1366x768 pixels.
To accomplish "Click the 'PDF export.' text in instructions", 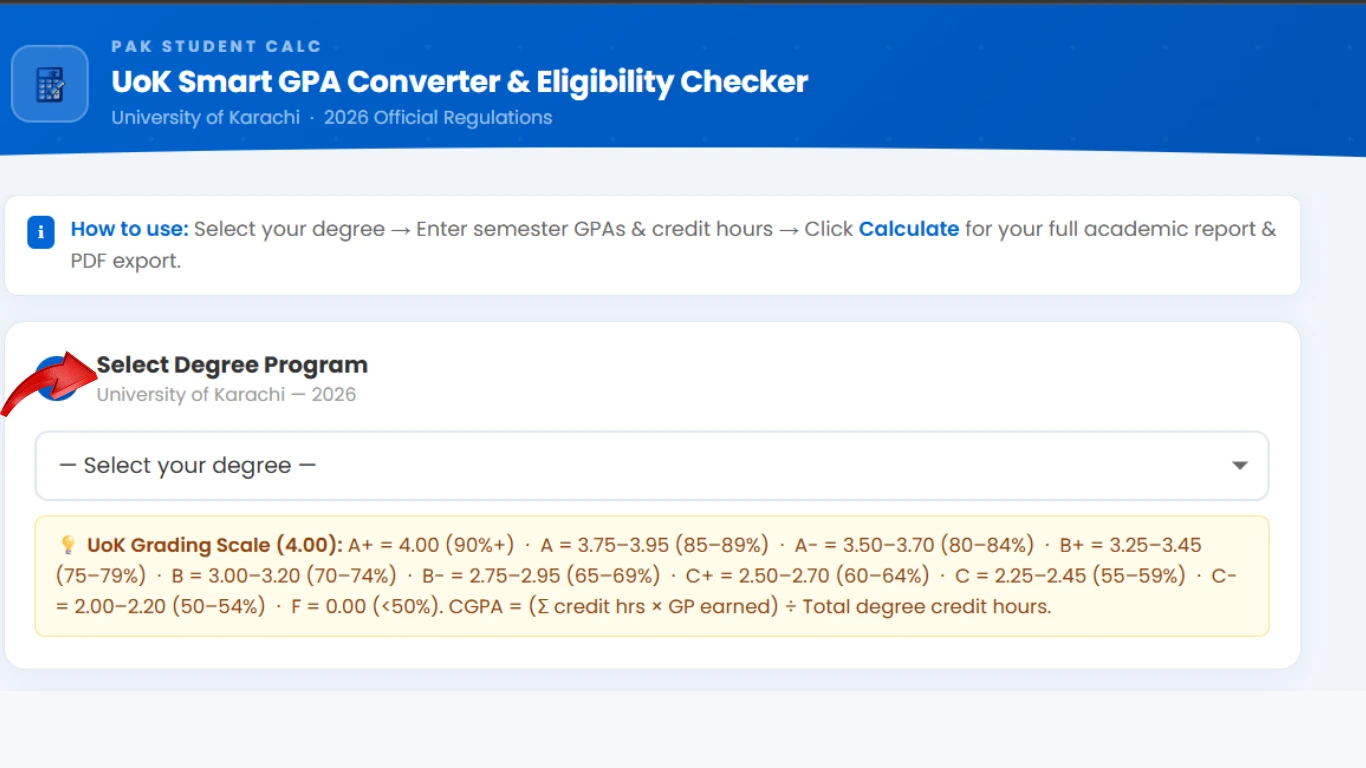I will pyautogui.click(x=125, y=263).
